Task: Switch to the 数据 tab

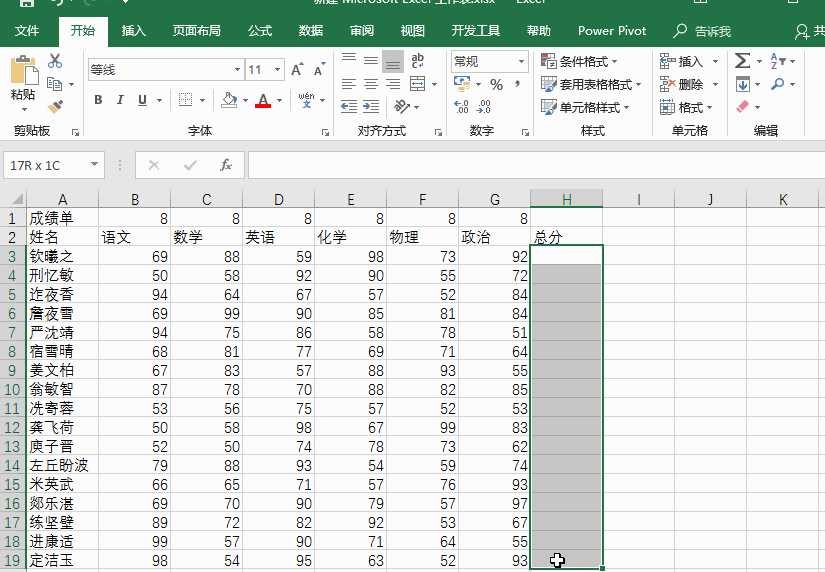Action: (311, 31)
